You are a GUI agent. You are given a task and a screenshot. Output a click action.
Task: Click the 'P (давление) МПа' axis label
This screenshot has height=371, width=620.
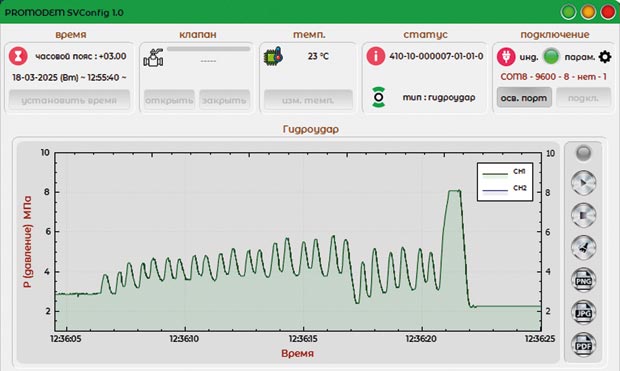point(27,242)
